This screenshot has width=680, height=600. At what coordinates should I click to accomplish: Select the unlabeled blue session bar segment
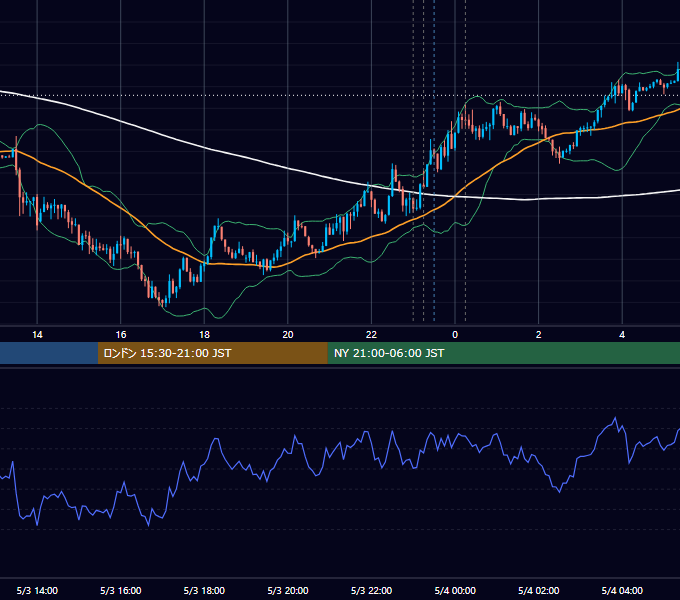pos(49,353)
